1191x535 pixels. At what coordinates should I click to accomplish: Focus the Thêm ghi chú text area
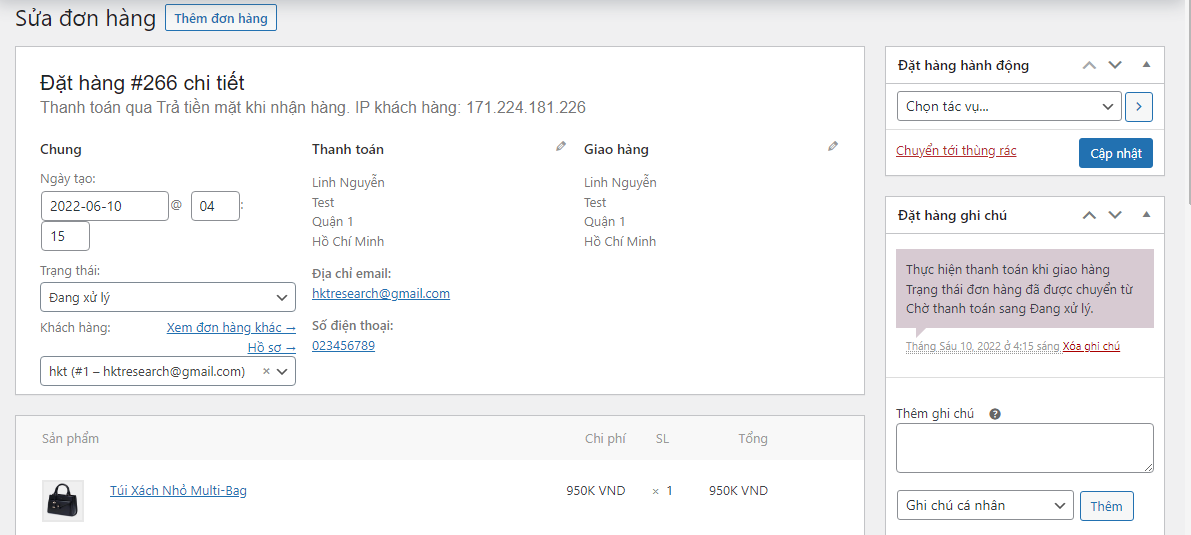coord(1024,447)
